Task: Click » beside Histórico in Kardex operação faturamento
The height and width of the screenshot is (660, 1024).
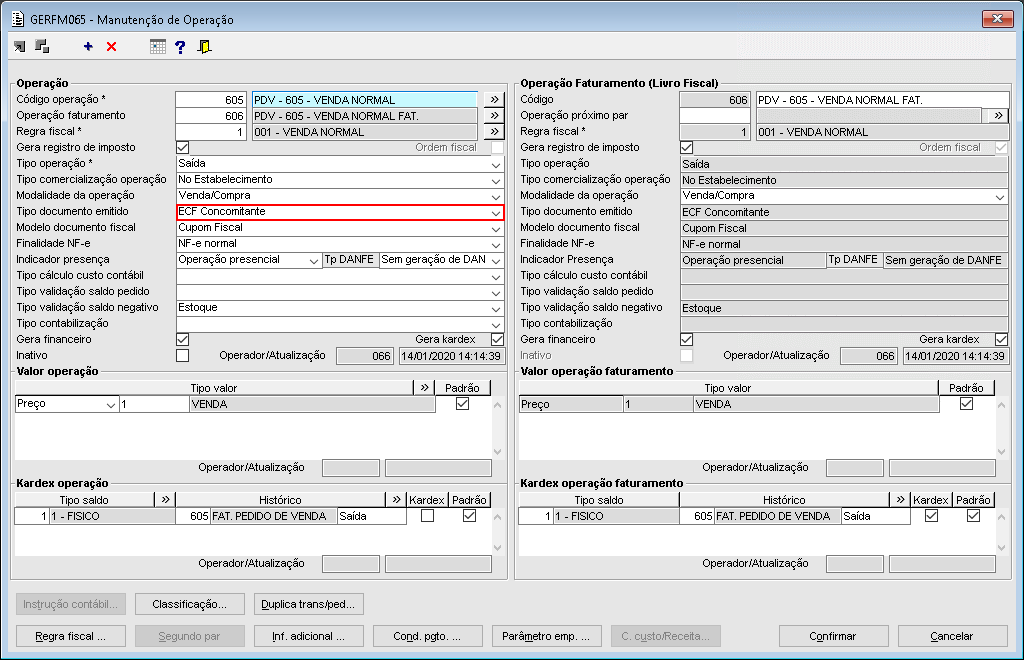Action: pos(900,499)
